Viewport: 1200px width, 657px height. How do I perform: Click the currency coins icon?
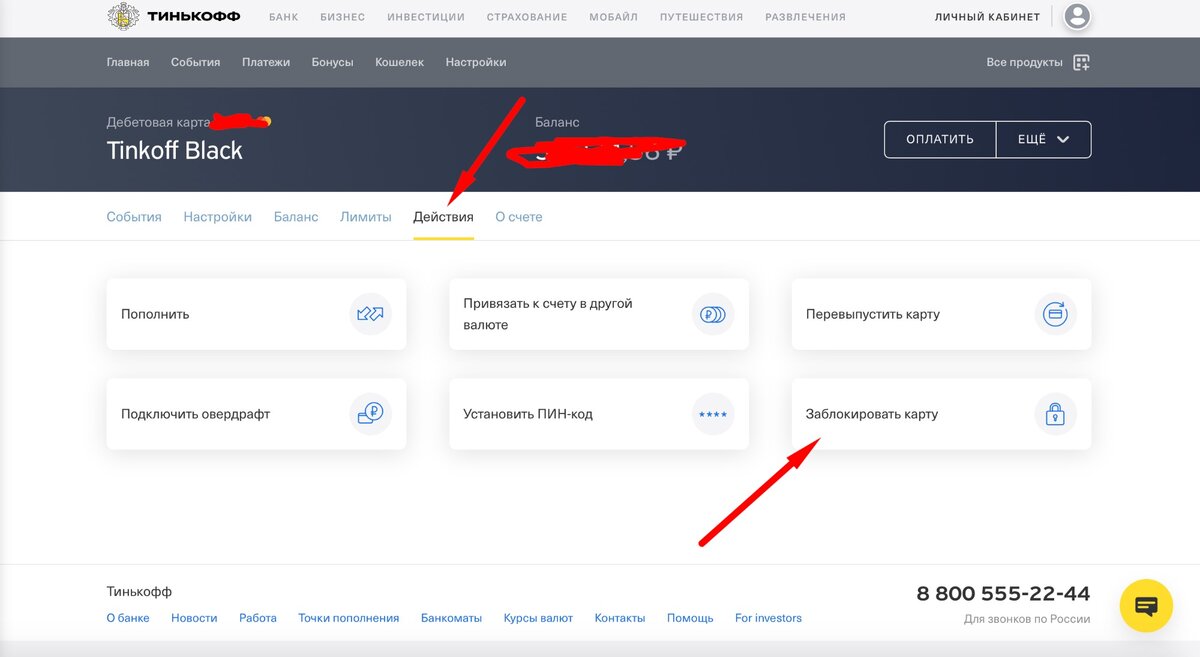coord(713,314)
